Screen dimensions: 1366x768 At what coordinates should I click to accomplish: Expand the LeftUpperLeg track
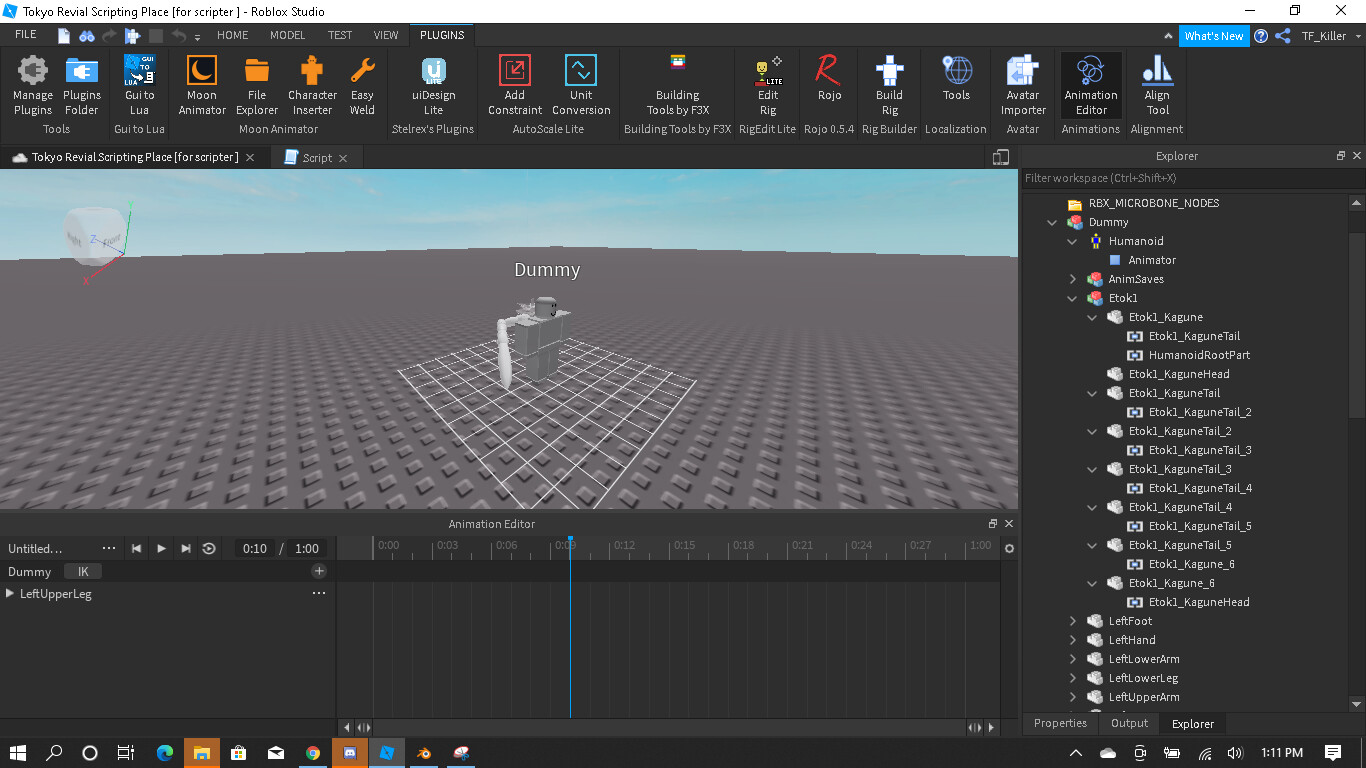tap(10, 594)
